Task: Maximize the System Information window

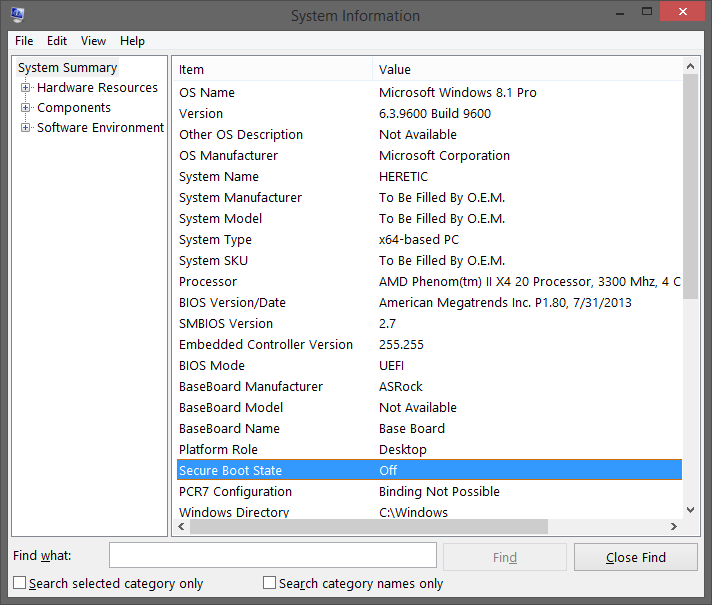Action: pyautogui.click(x=647, y=12)
